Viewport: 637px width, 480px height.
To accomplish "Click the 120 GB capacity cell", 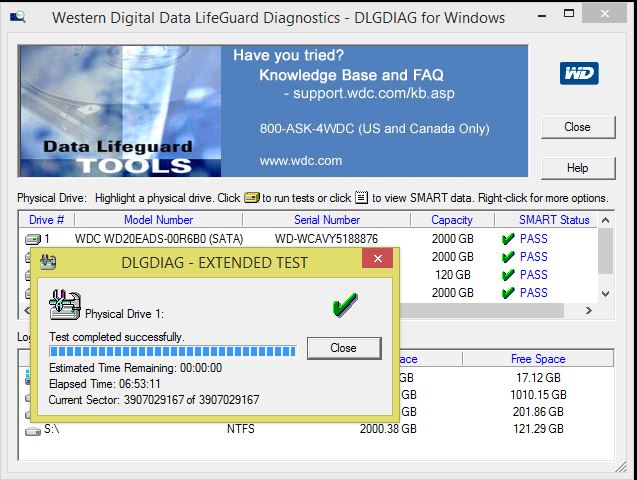I will (453, 275).
